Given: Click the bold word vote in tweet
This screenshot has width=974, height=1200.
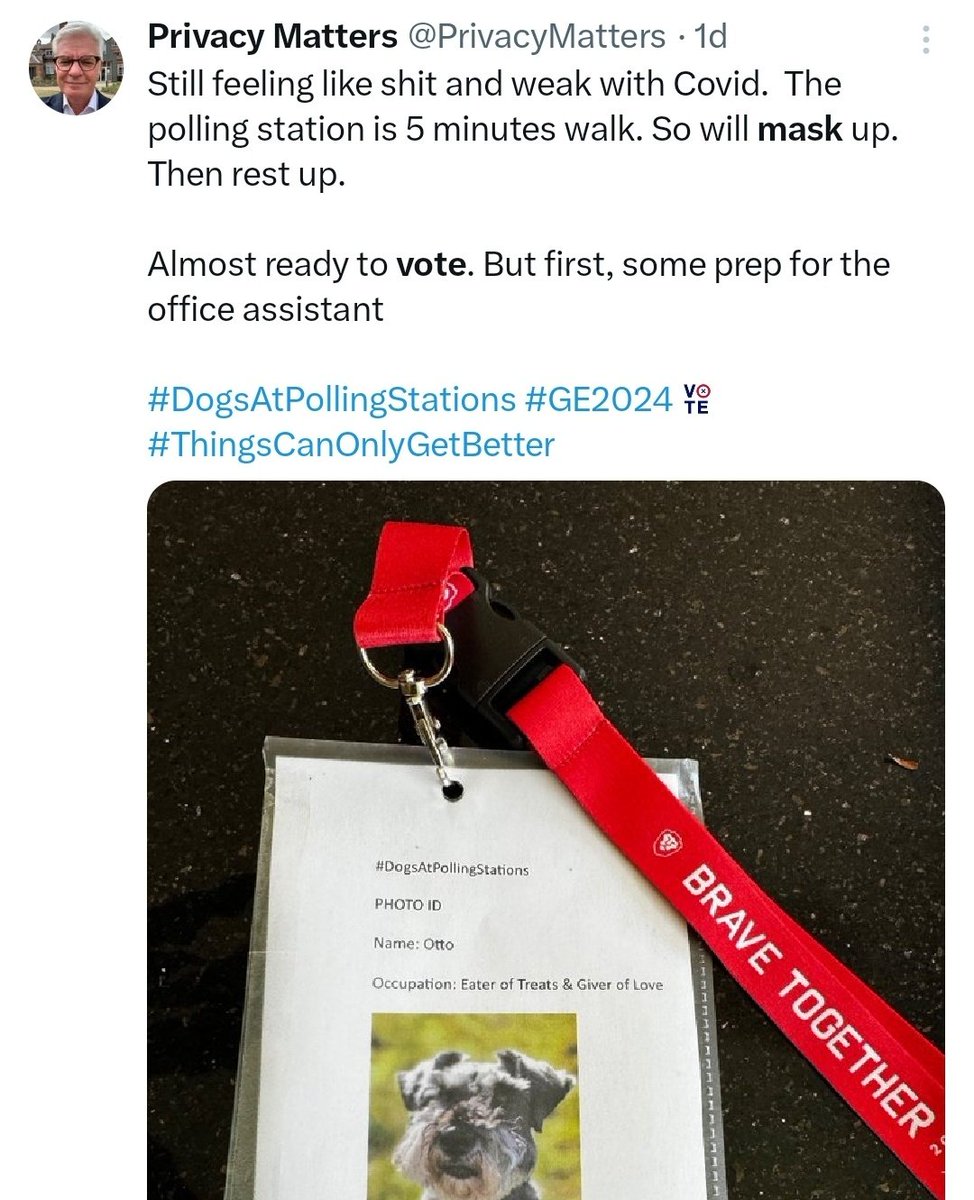Looking at the screenshot, I should [x=429, y=265].
